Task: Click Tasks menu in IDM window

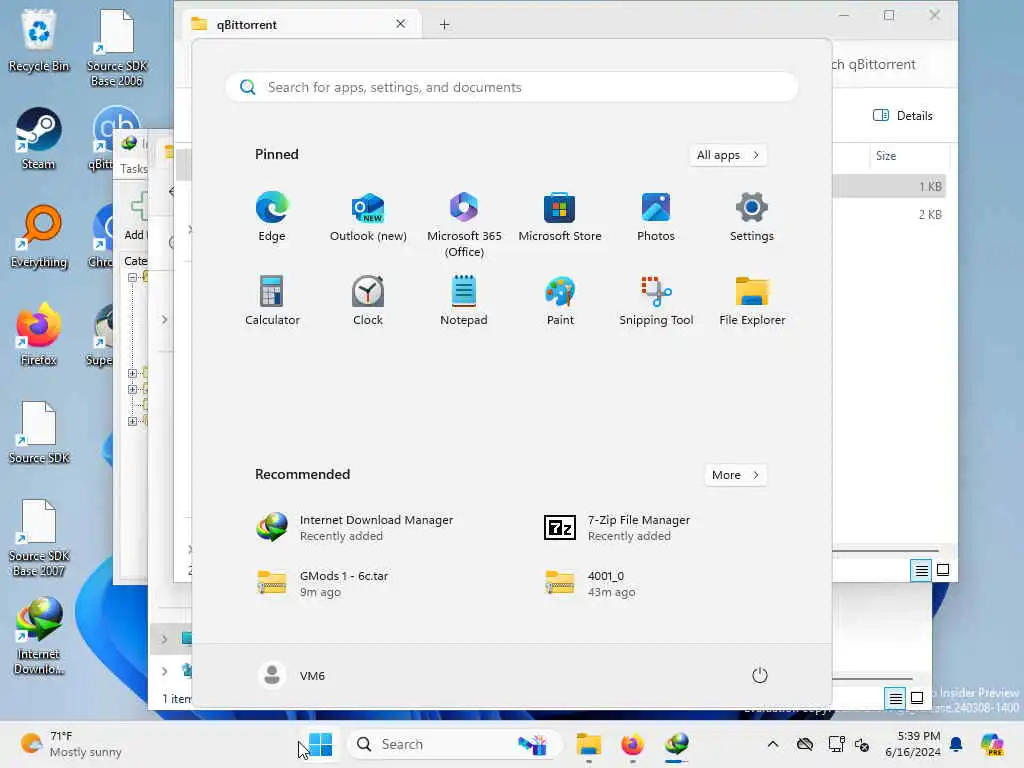Action: [133, 168]
